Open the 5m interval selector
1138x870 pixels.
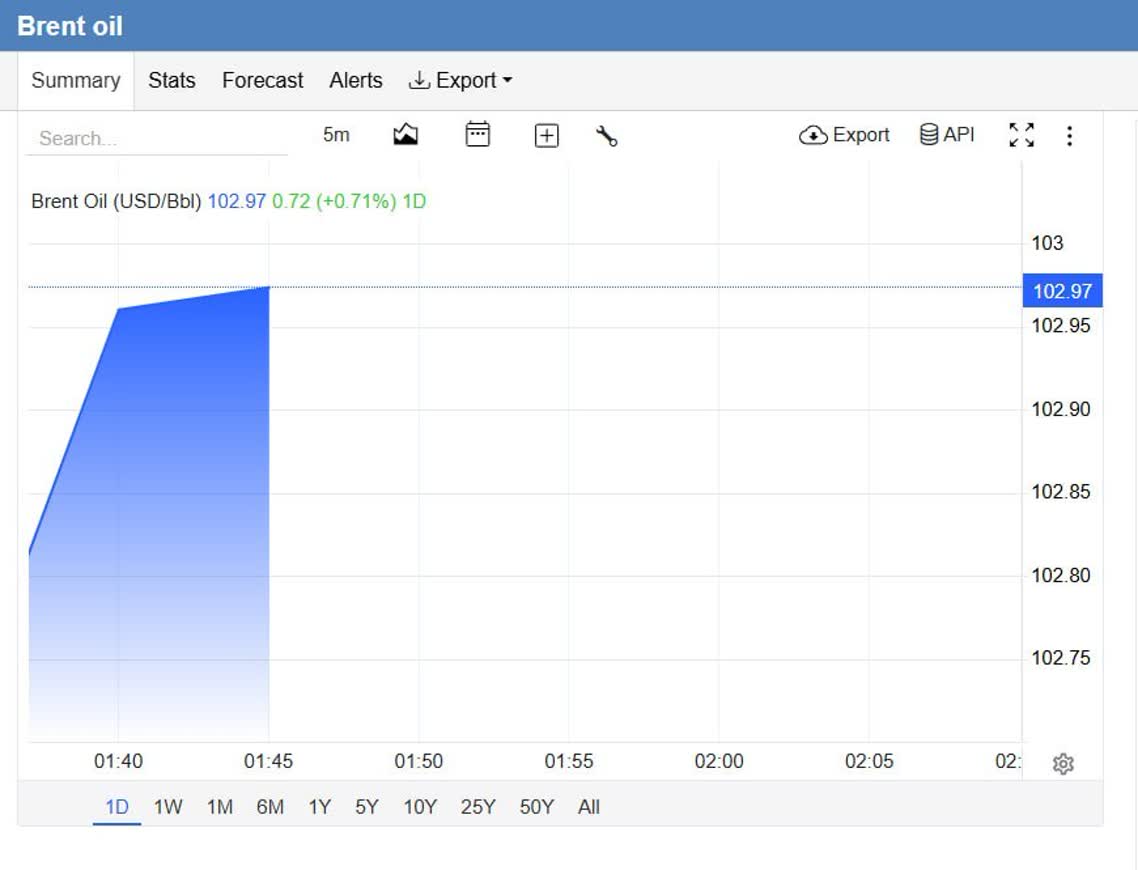click(336, 135)
